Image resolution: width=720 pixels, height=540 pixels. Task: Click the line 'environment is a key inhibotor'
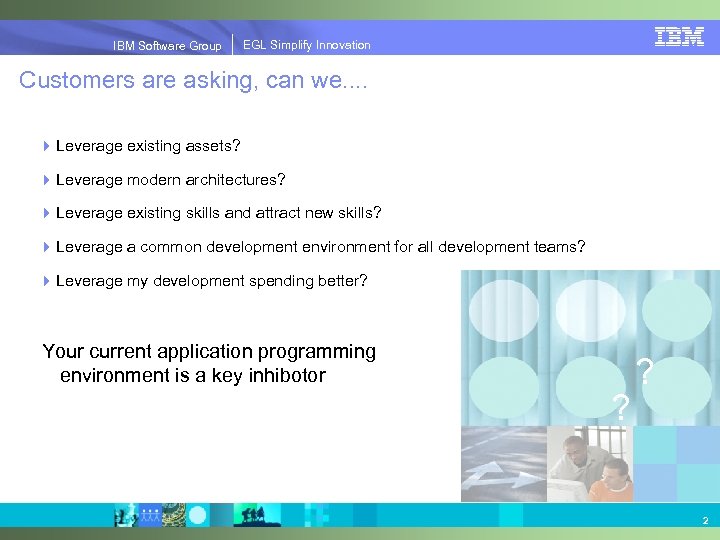[193, 376]
